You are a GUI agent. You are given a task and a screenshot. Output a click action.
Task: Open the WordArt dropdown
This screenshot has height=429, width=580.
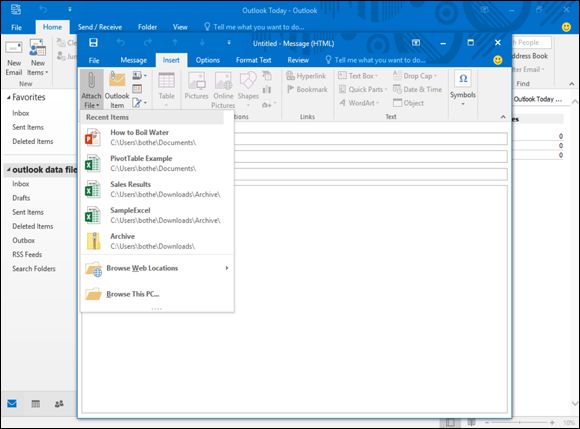coord(359,103)
